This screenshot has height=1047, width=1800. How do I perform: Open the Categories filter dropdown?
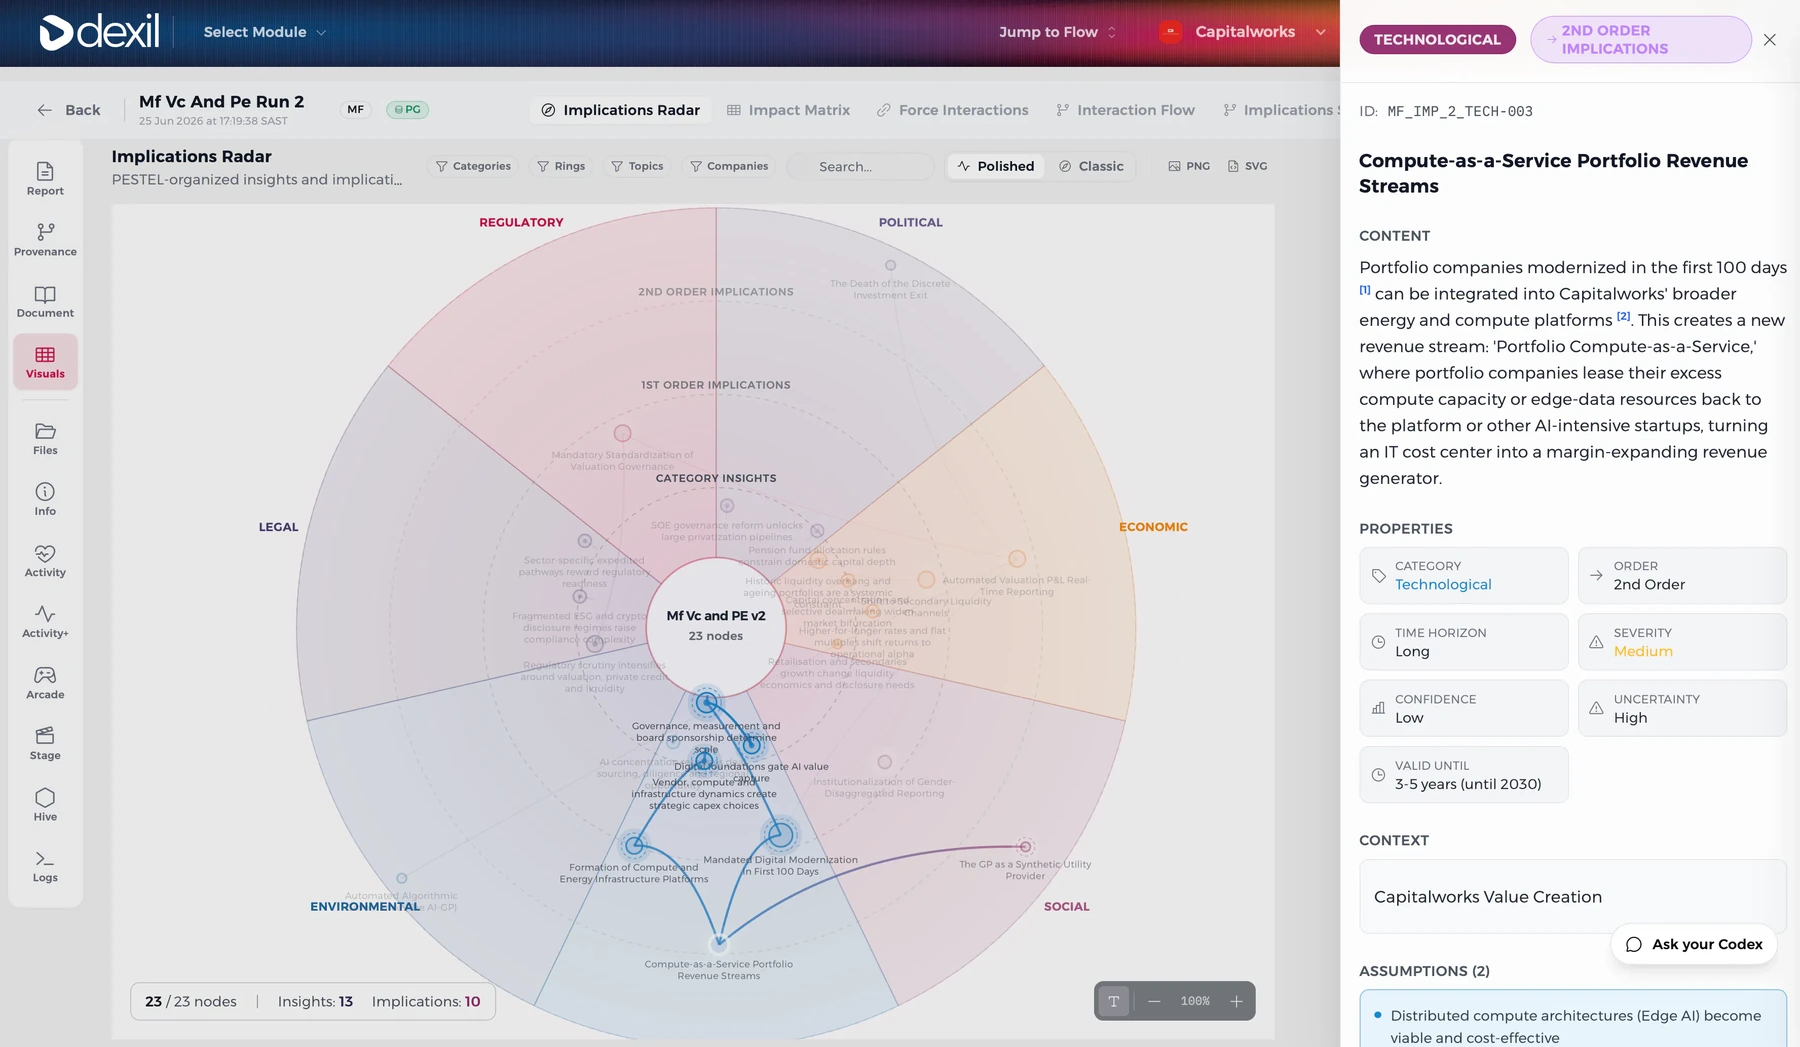pos(473,166)
